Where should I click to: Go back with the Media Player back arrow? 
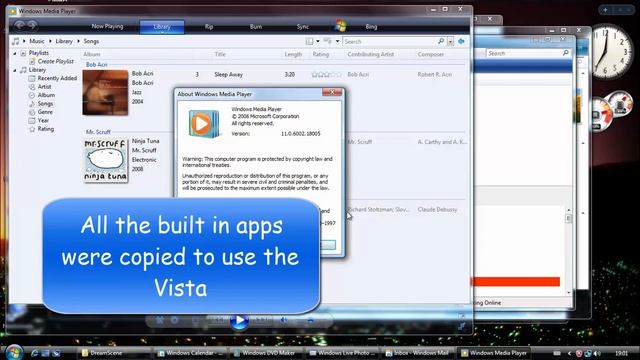coord(19,25)
